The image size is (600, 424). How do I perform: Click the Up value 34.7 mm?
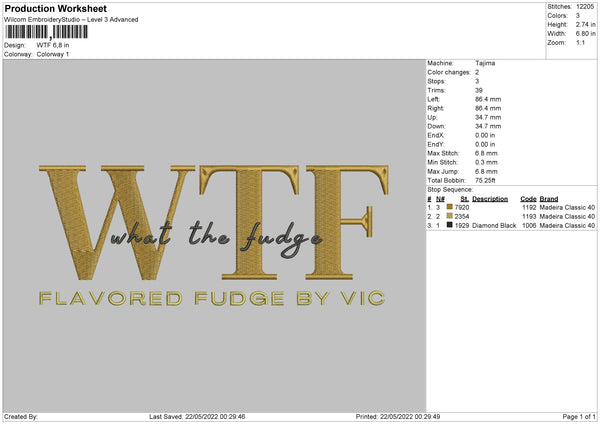[488, 117]
